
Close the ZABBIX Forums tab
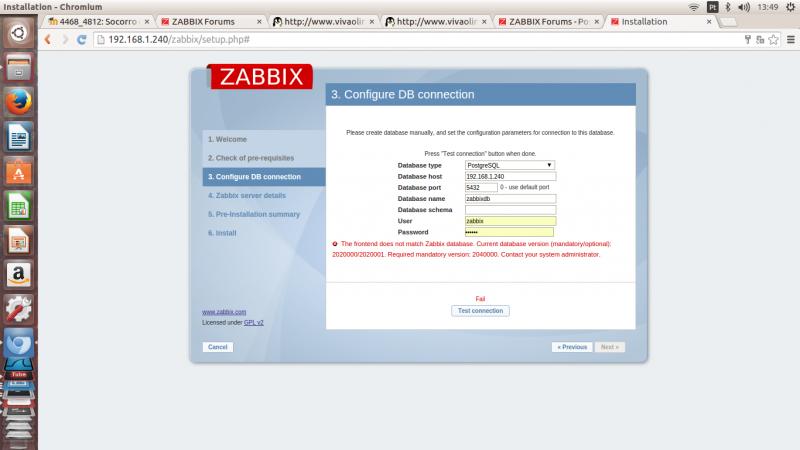259,21
